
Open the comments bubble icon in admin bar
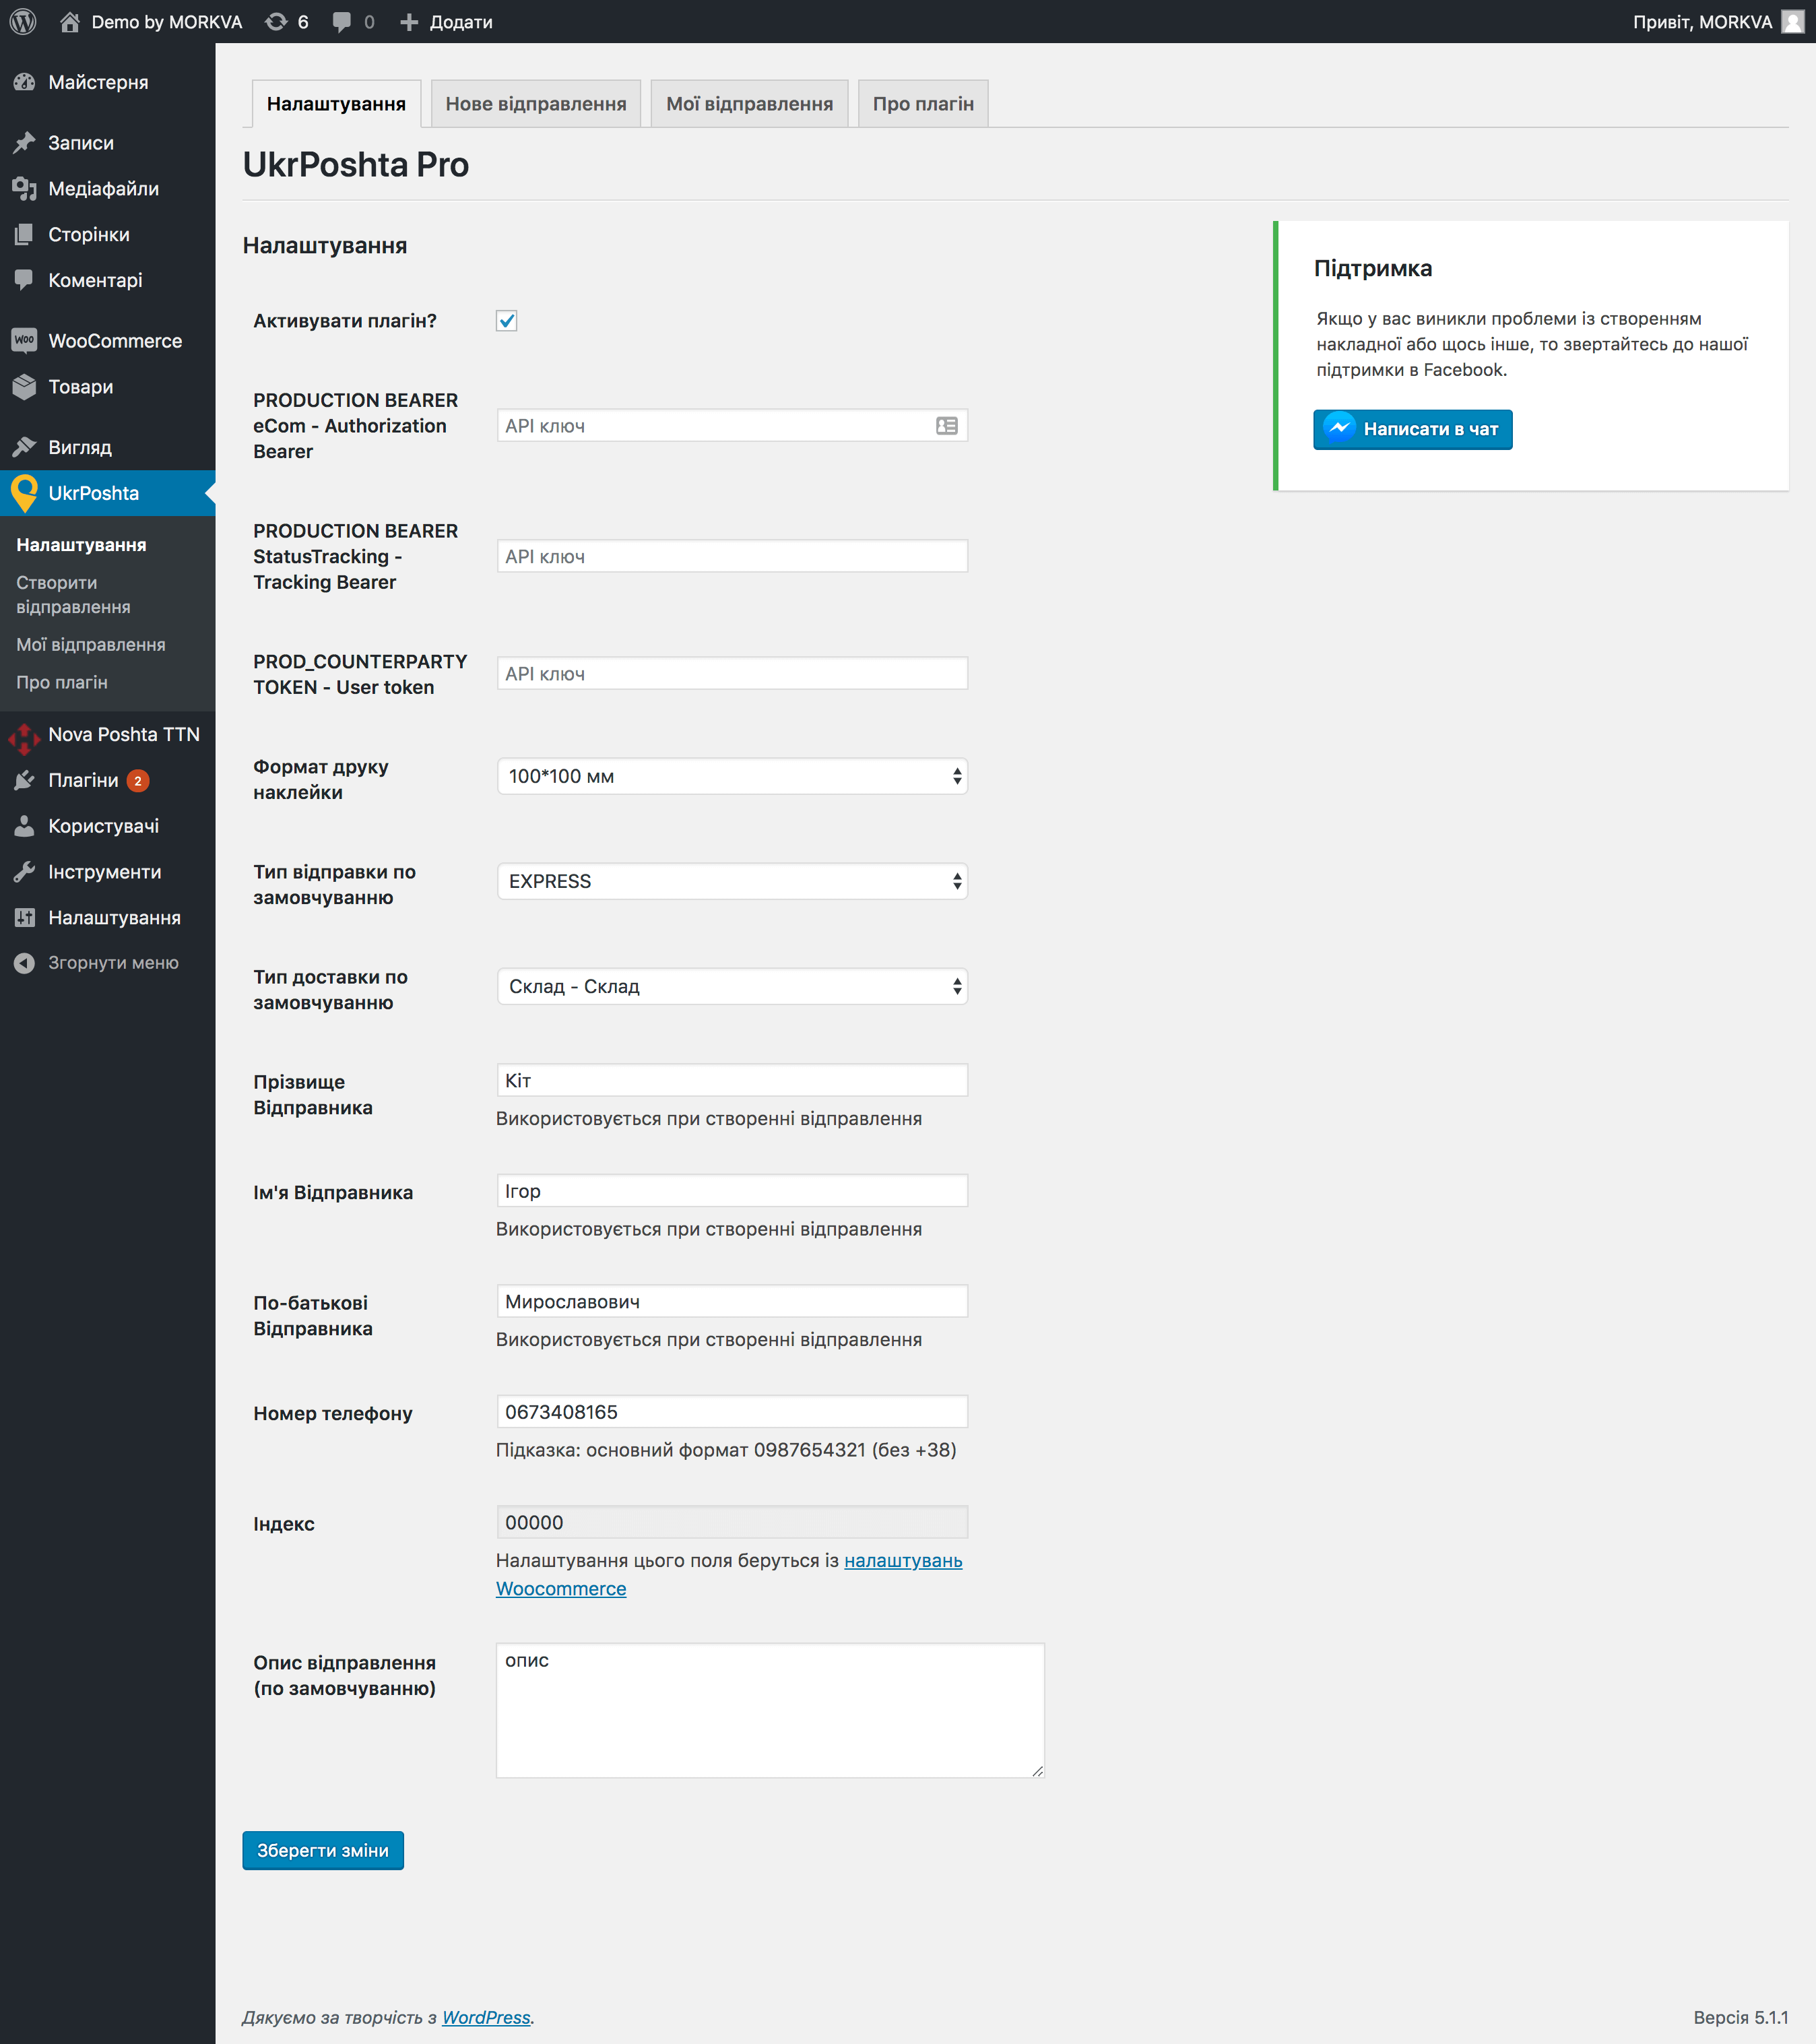click(x=341, y=21)
